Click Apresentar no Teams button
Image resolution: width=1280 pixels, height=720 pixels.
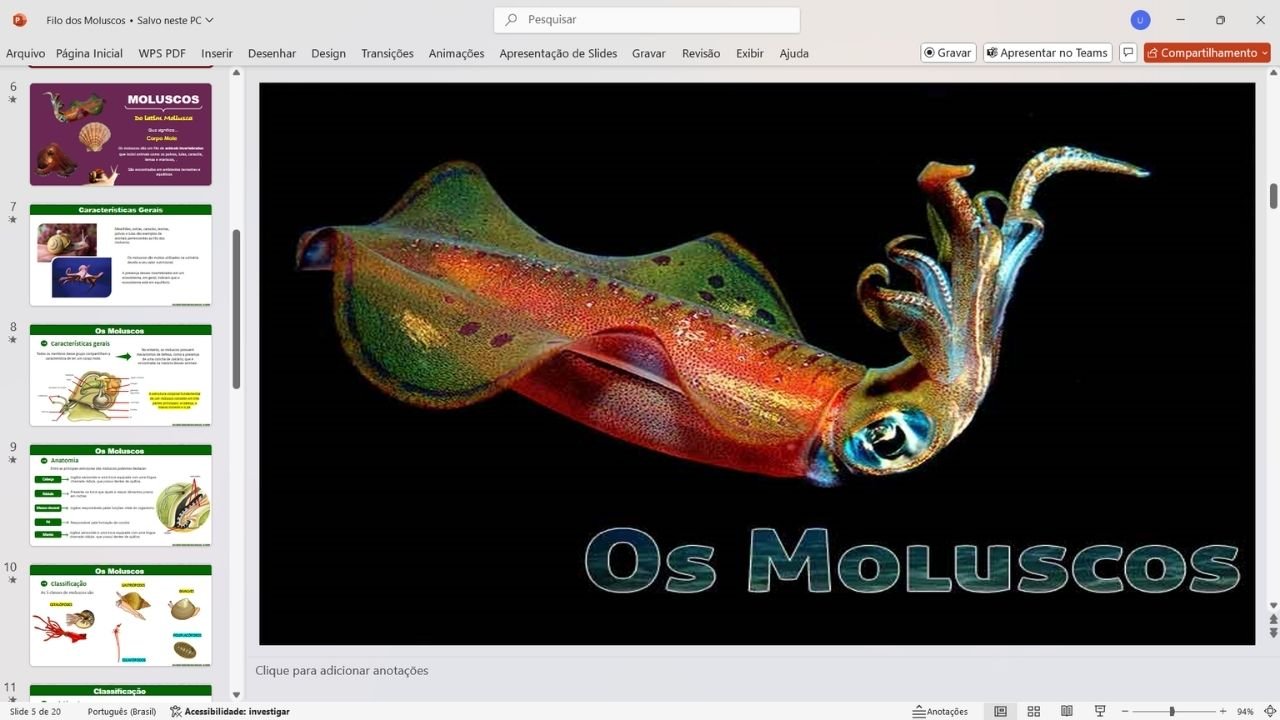coord(1048,53)
